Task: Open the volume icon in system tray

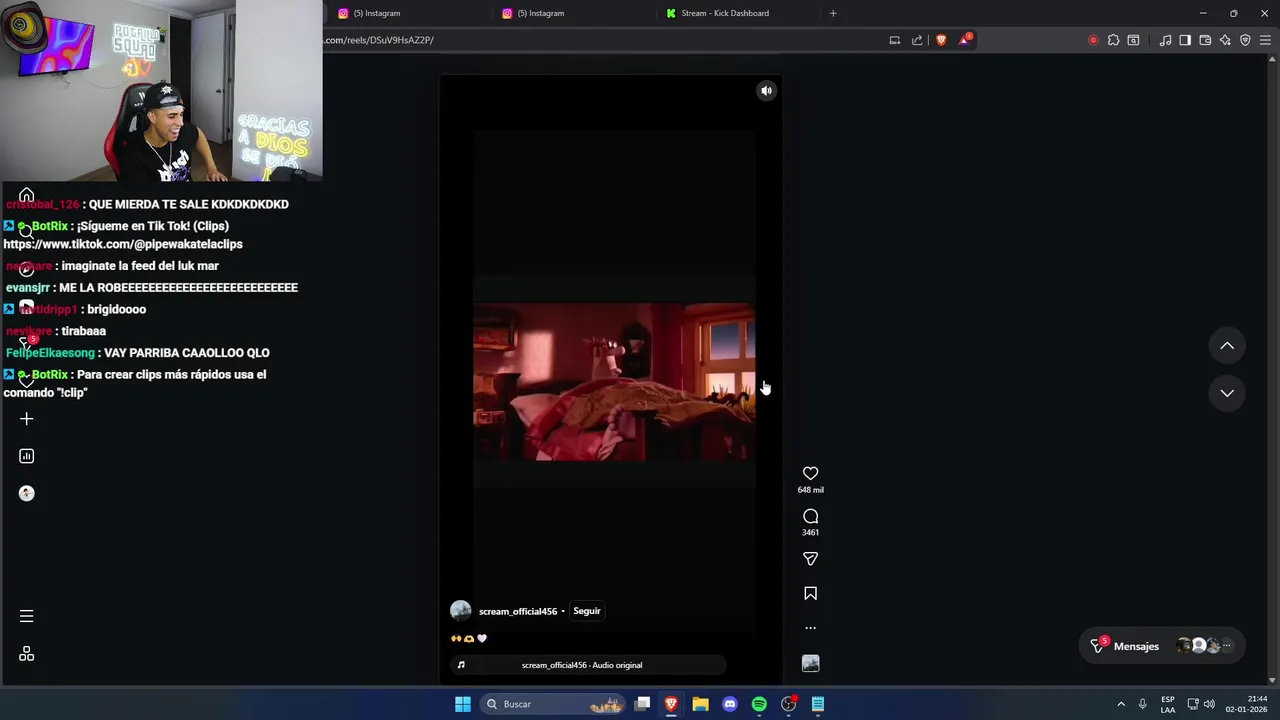Action: 1209,704
